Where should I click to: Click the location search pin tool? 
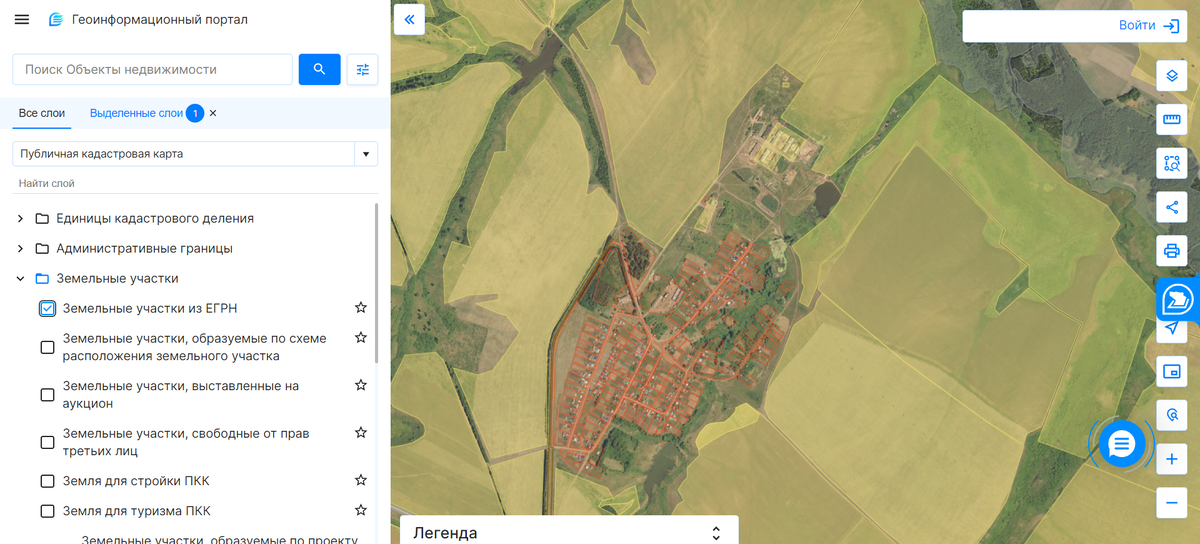[x=1173, y=415]
